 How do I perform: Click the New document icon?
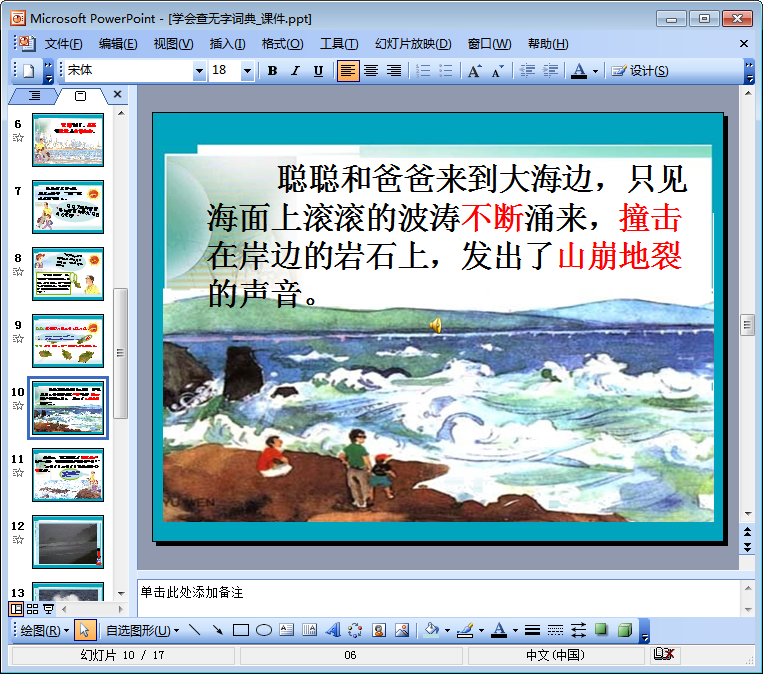[29, 71]
